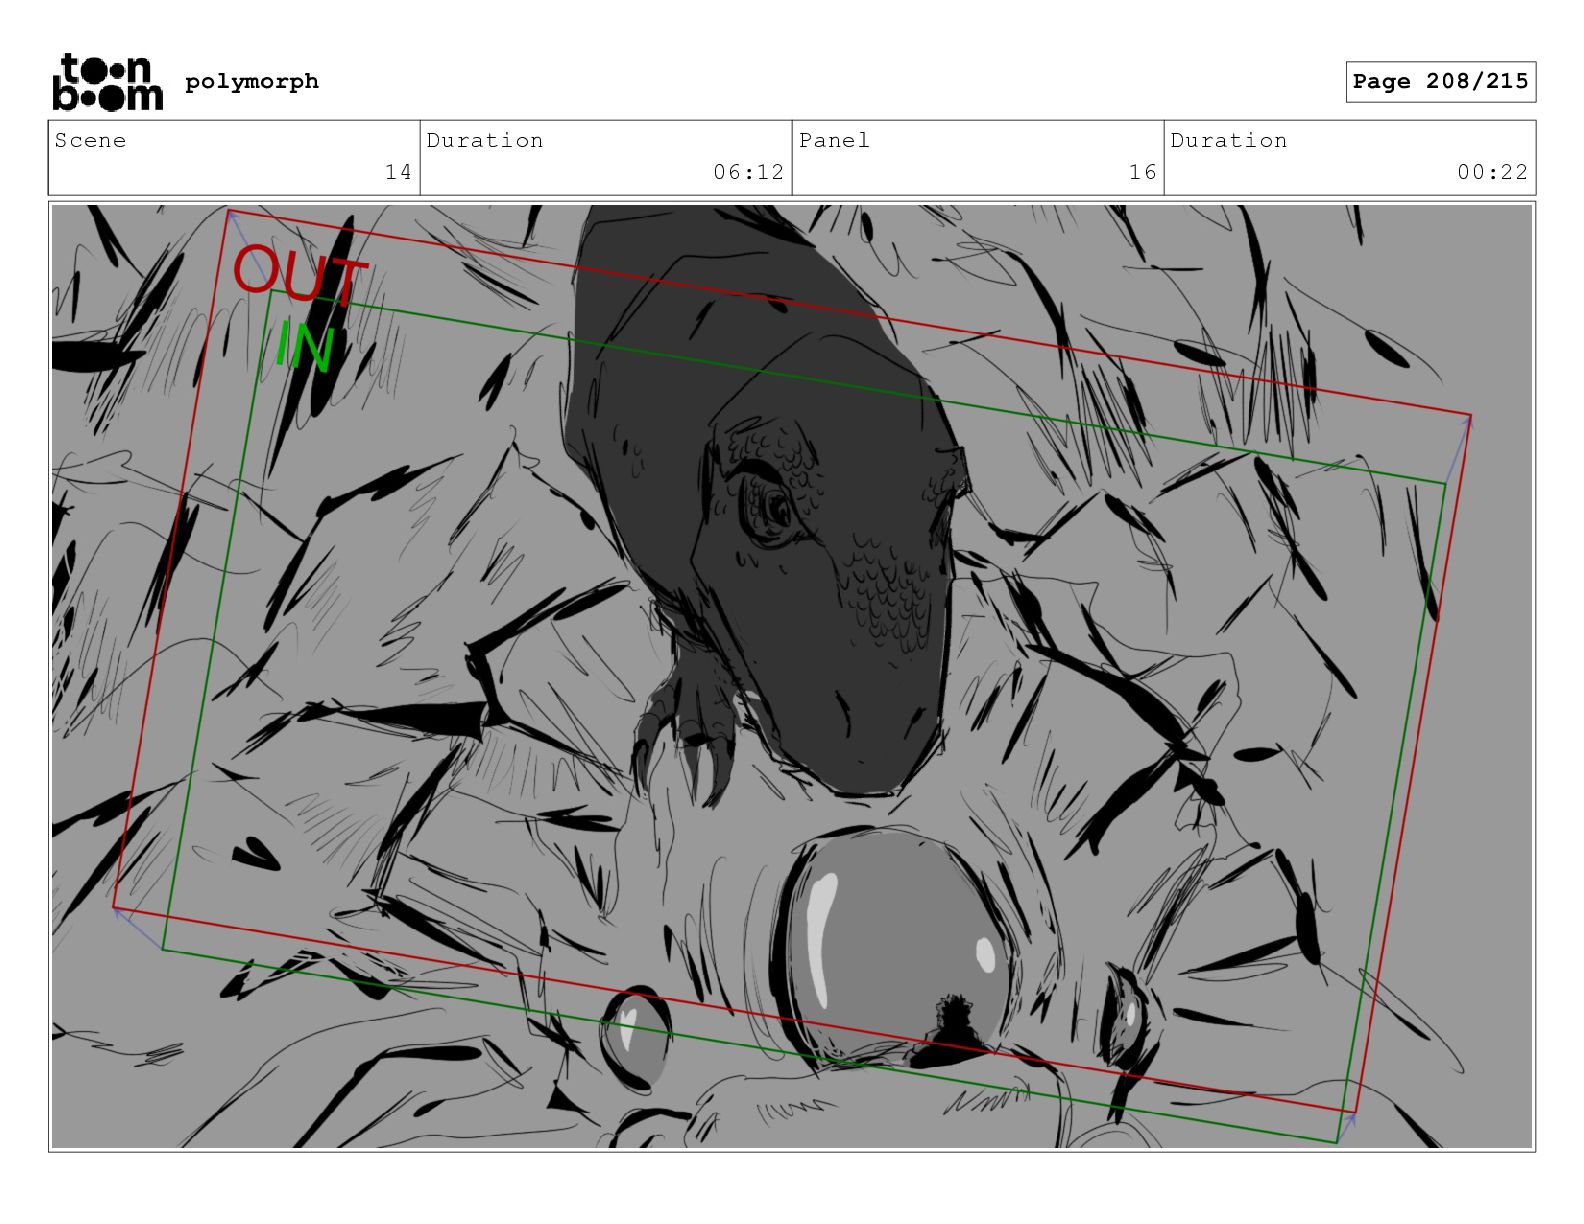The width and height of the screenshot is (1584, 1224).
Task: Click the scene number '14'
Action: 398,172
